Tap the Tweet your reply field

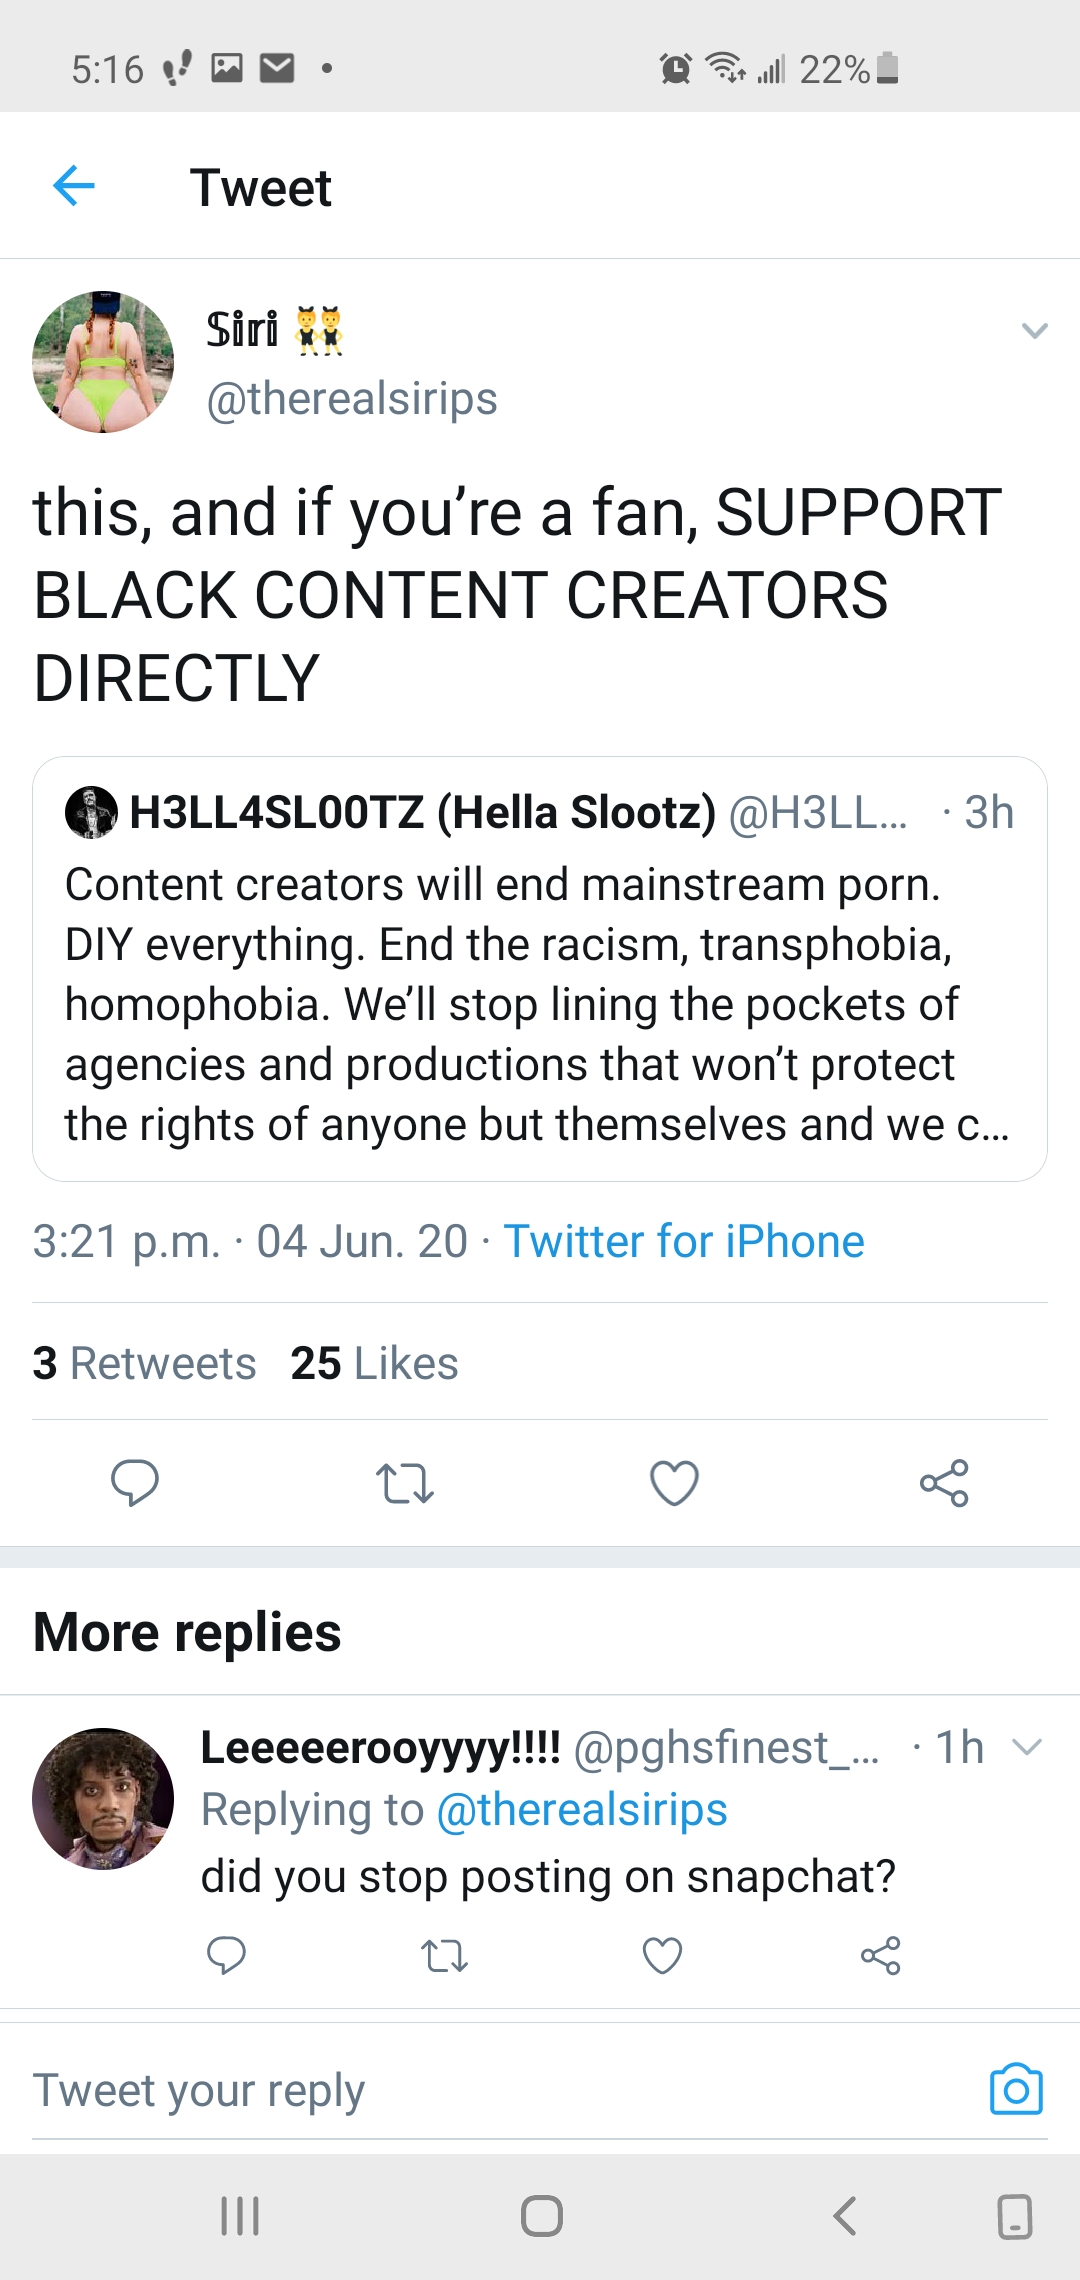(500, 2090)
